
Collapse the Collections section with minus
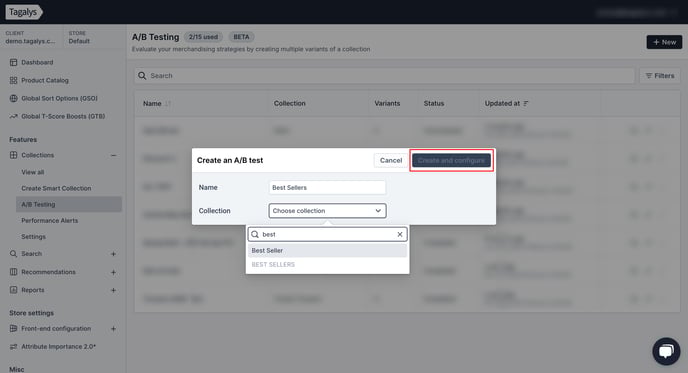click(x=113, y=155)
